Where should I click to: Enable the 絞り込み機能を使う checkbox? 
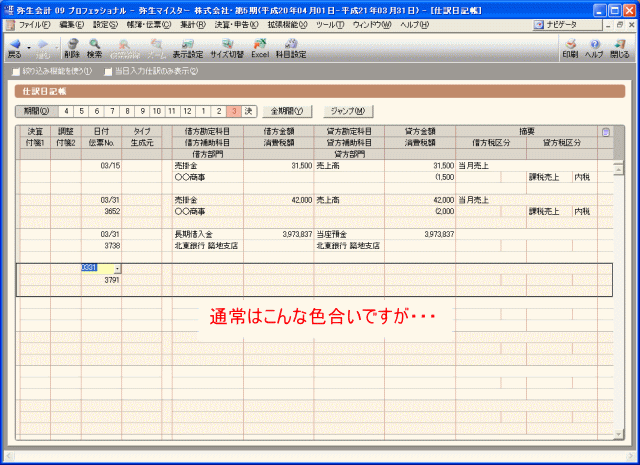click(13, 71)
